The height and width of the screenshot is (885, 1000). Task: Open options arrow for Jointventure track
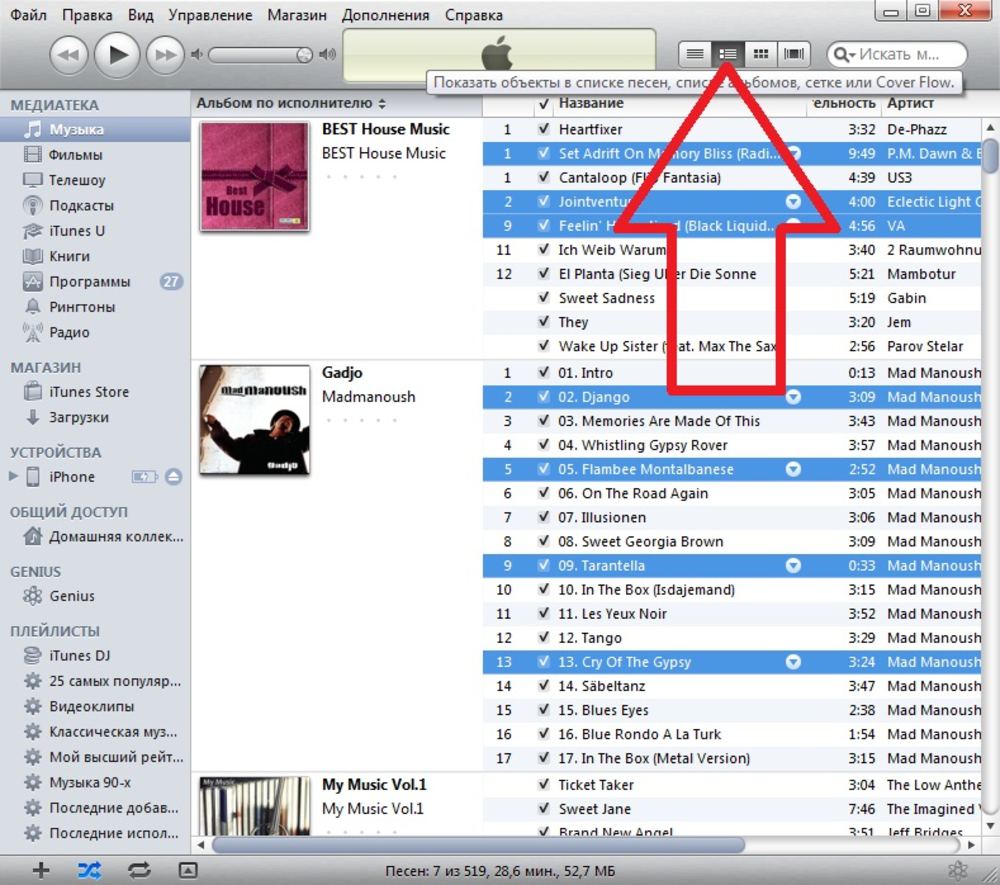click(793, 201)
